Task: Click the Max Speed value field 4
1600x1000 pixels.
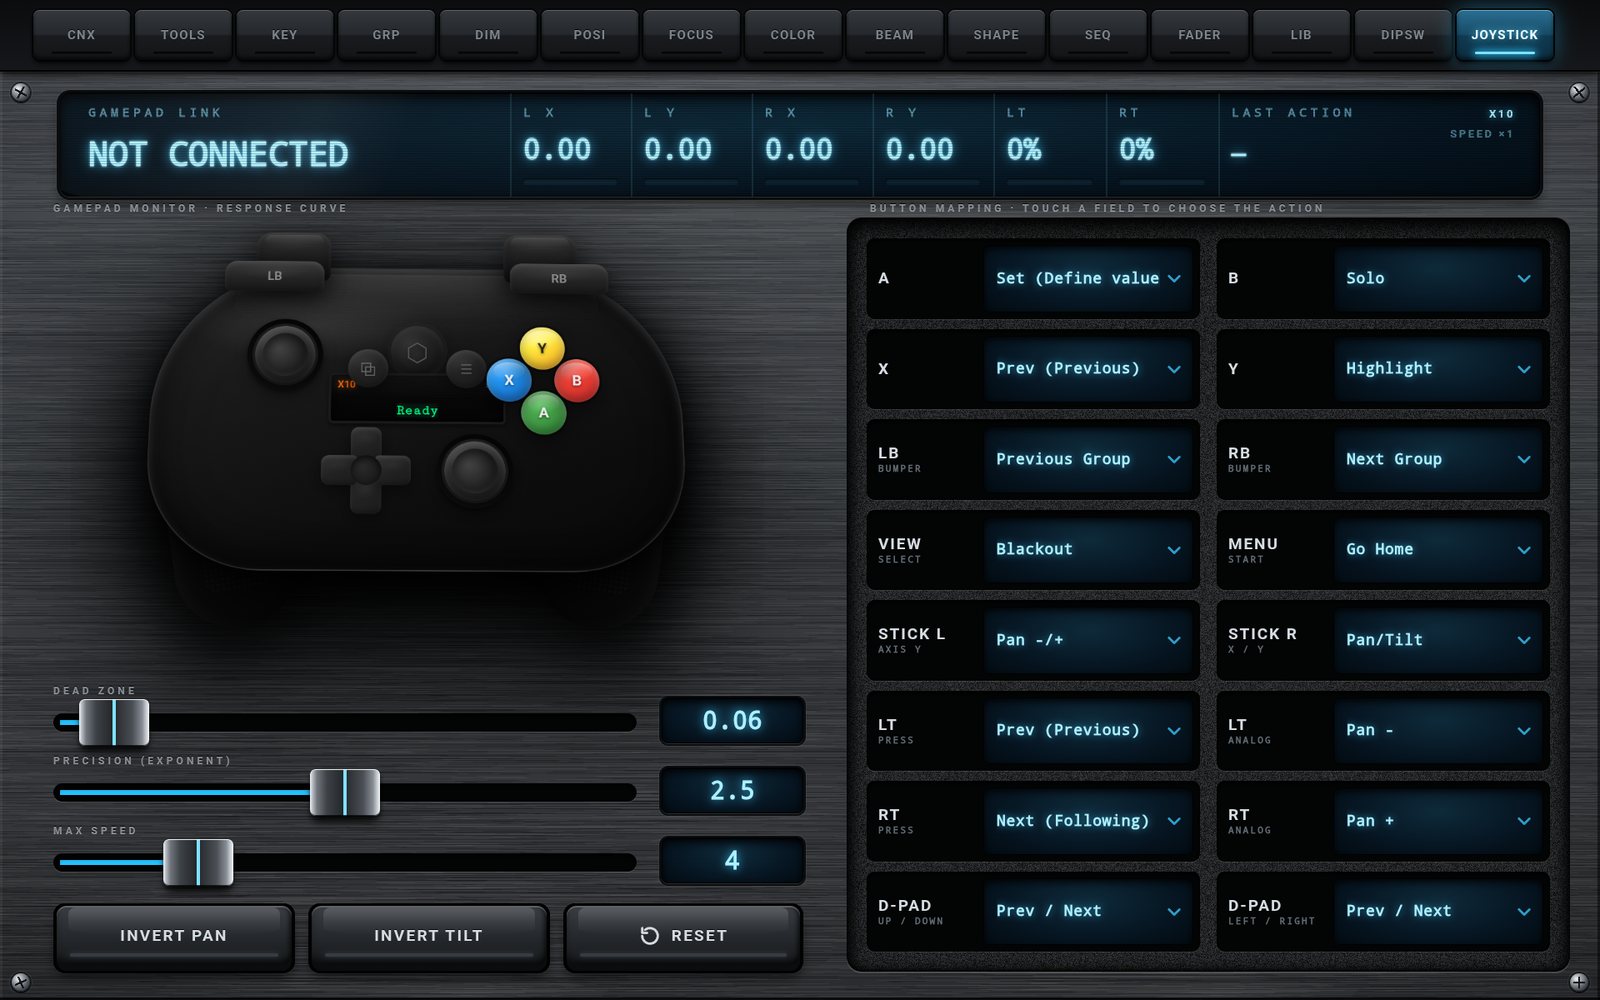Action: 733,861
